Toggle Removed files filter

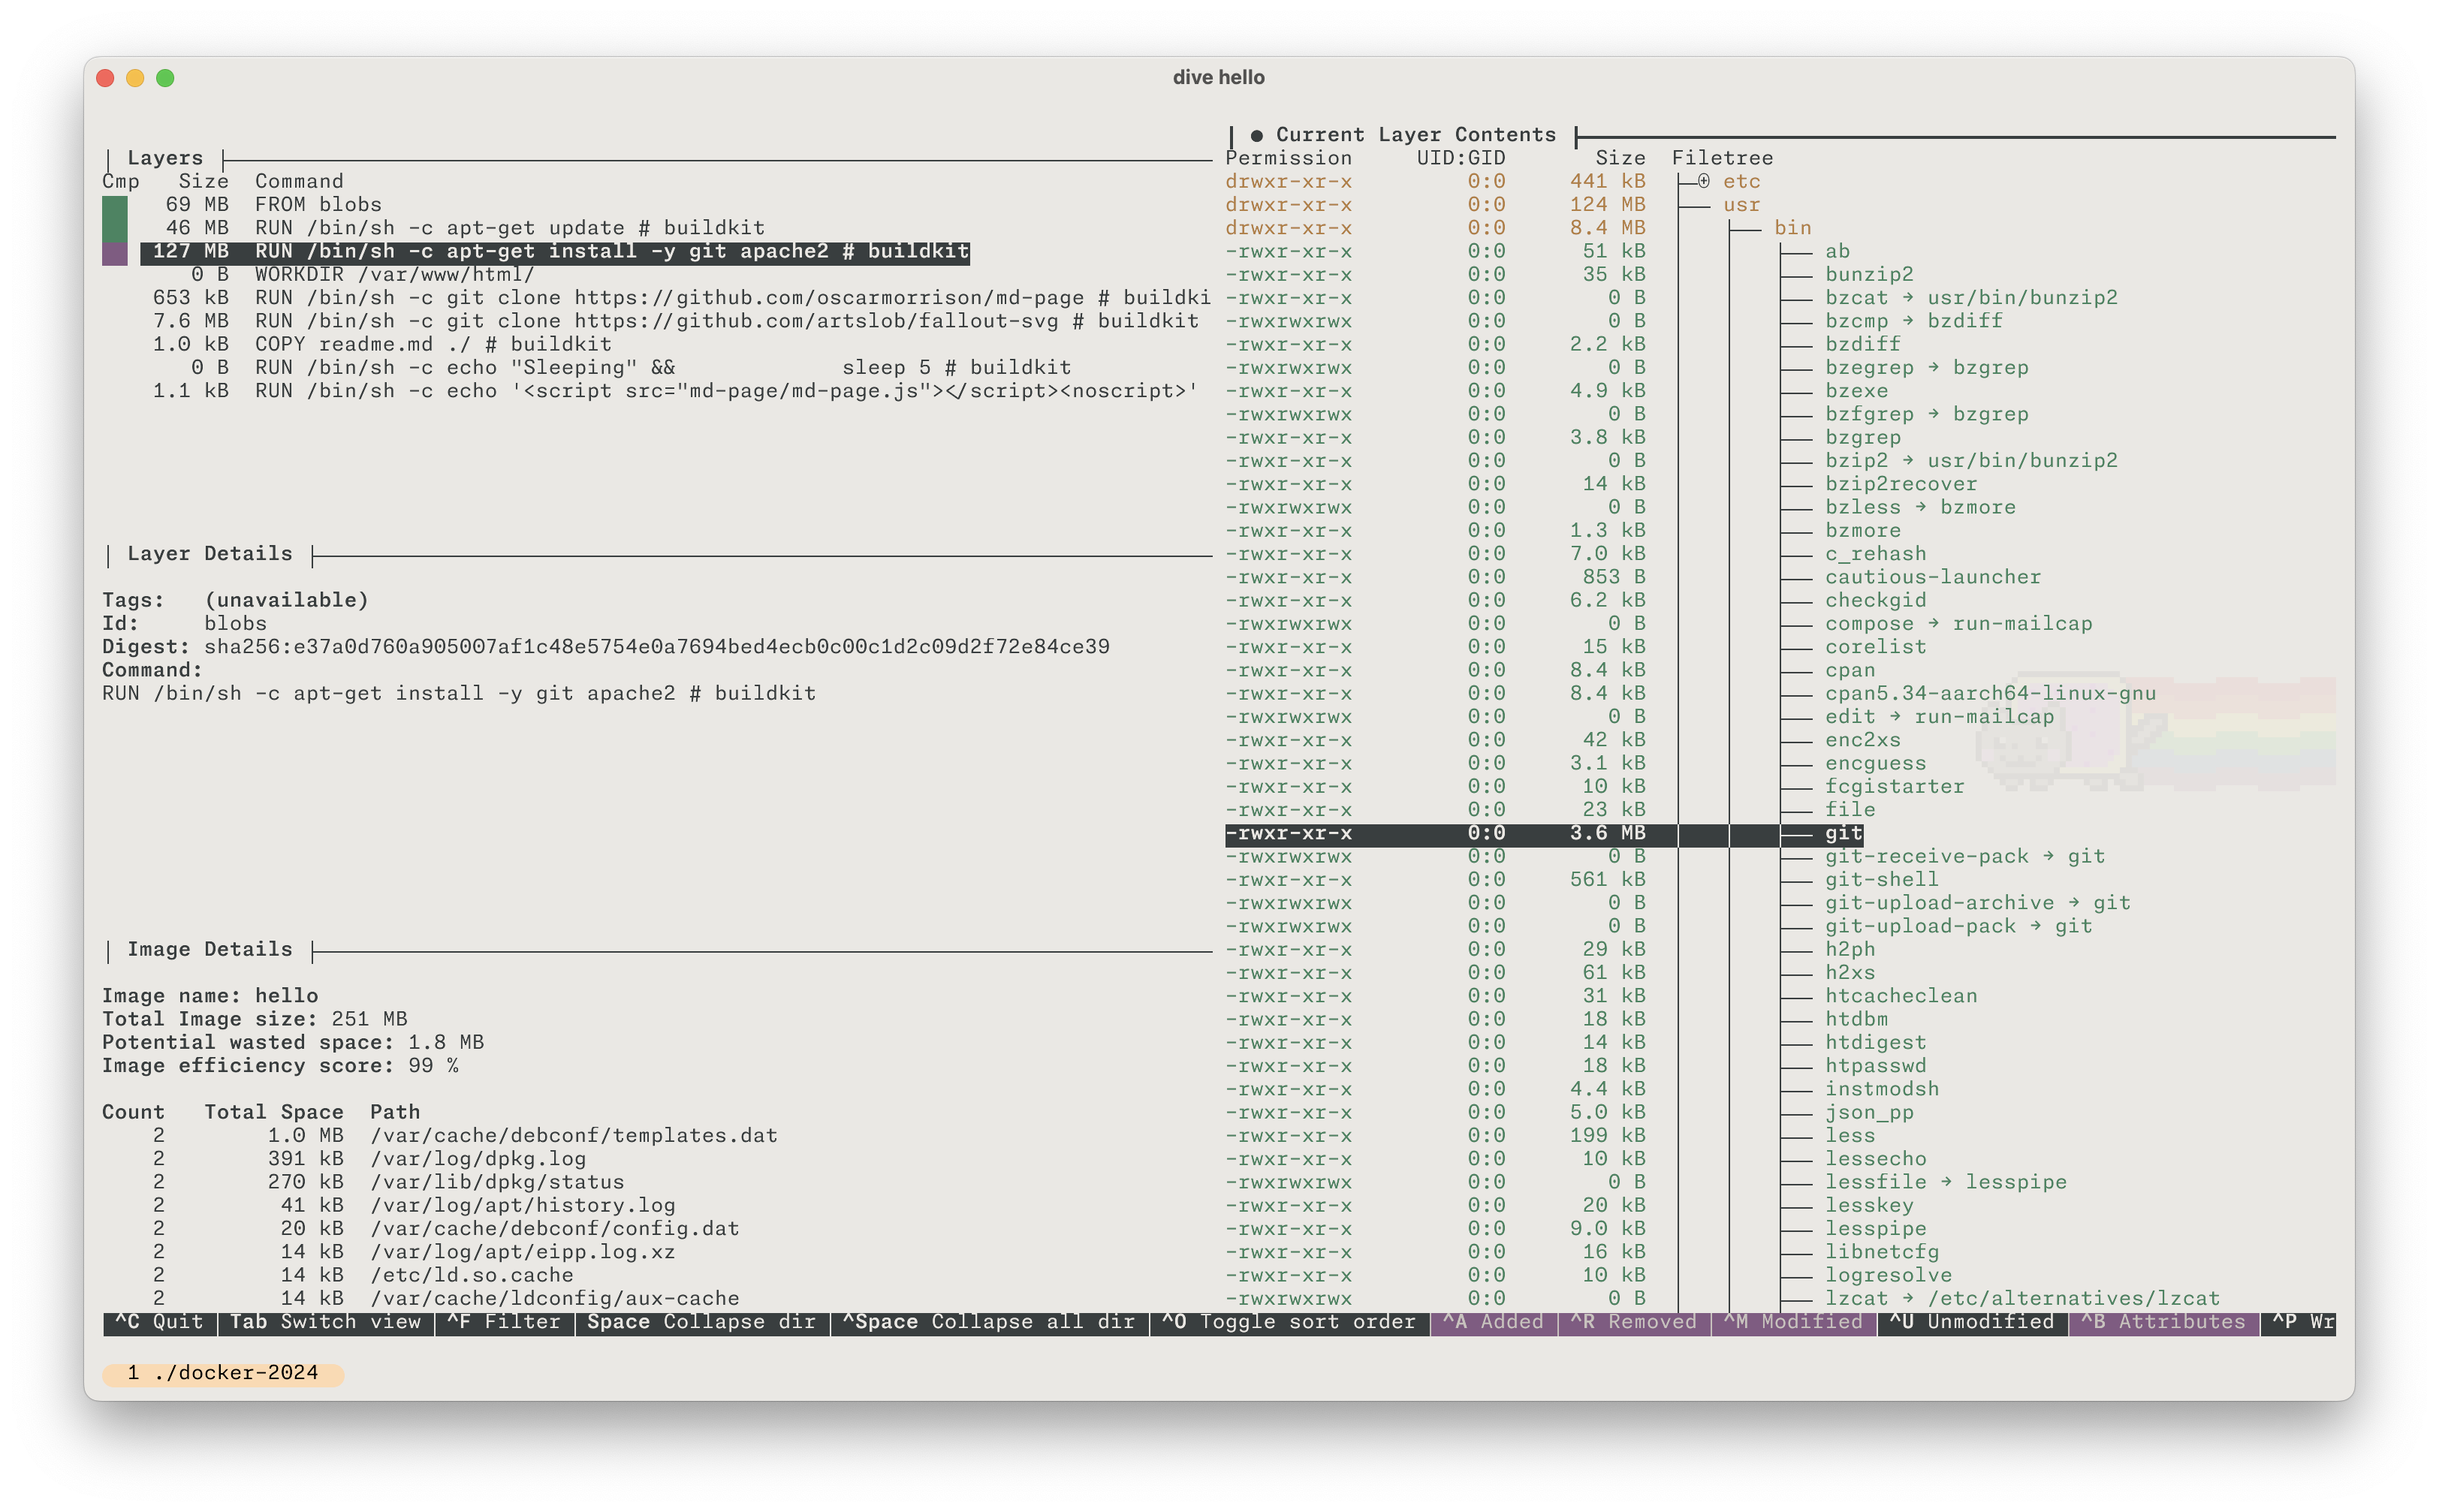click(1633, 1322)
